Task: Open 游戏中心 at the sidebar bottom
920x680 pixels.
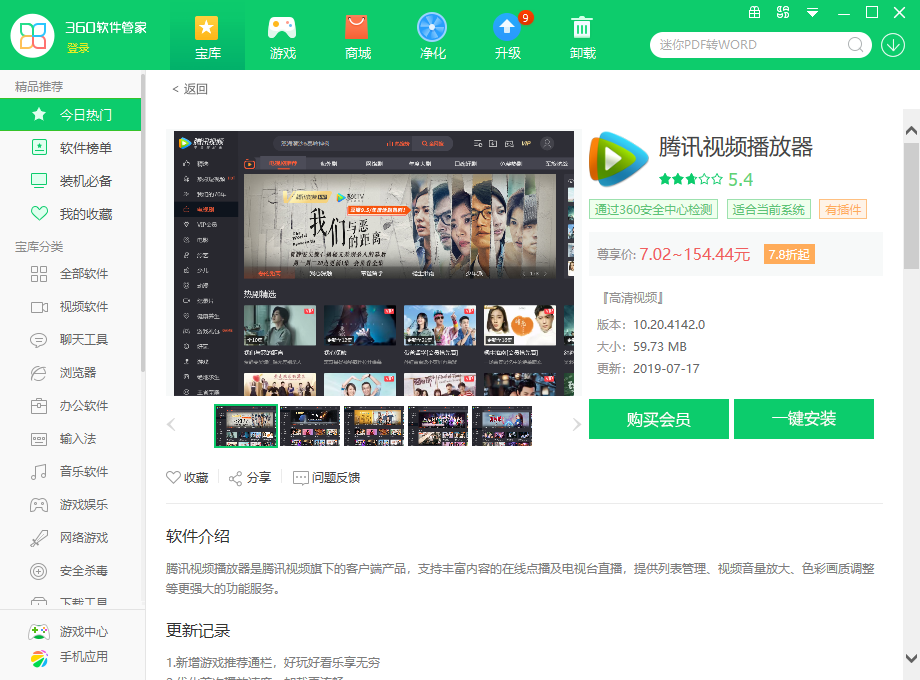Action: click(x=70, y=631)
